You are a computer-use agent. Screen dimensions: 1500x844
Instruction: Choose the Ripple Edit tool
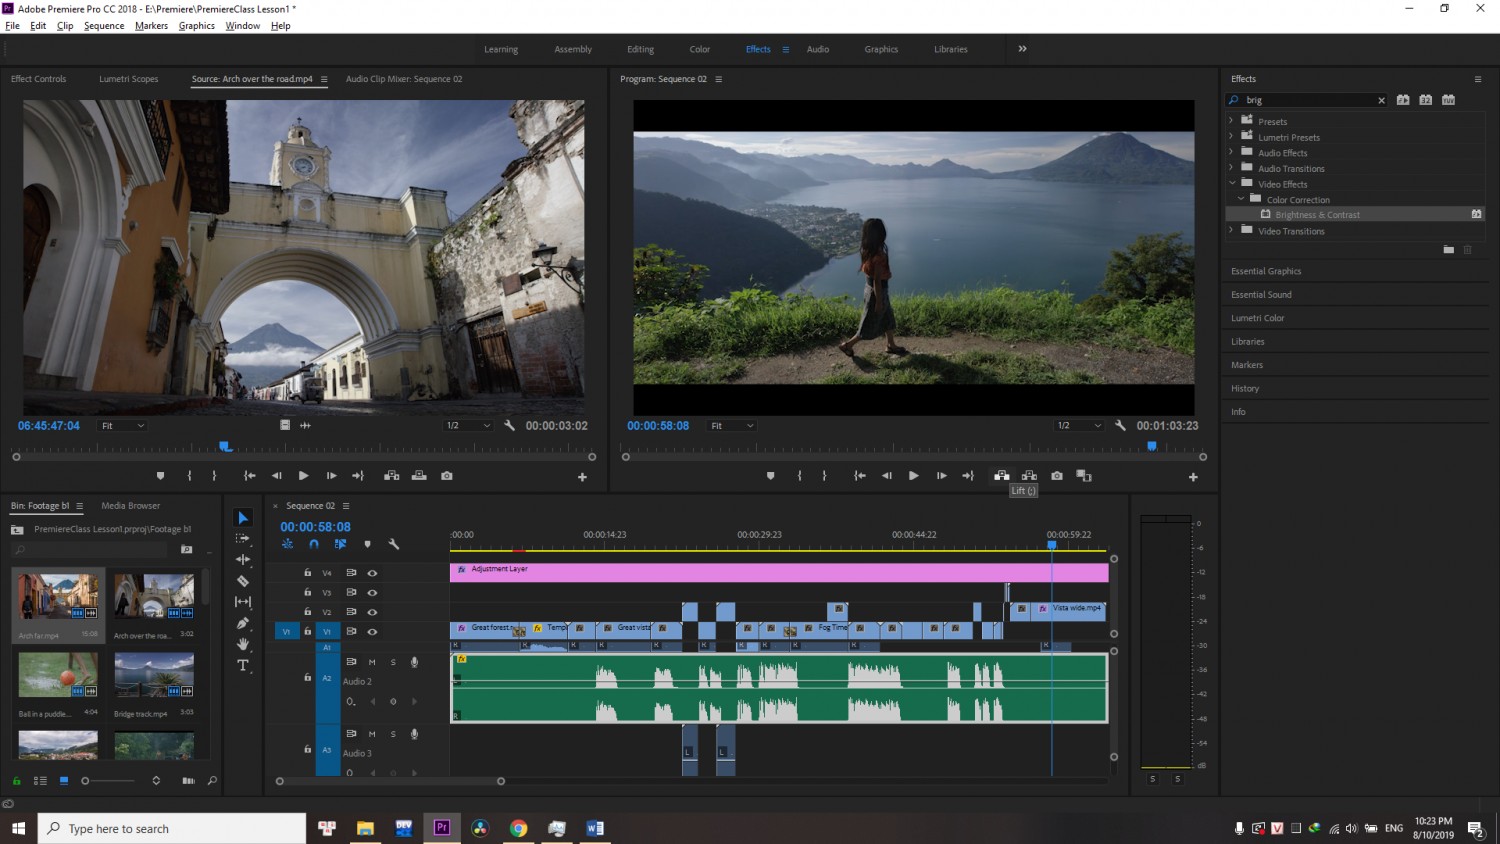243,560
